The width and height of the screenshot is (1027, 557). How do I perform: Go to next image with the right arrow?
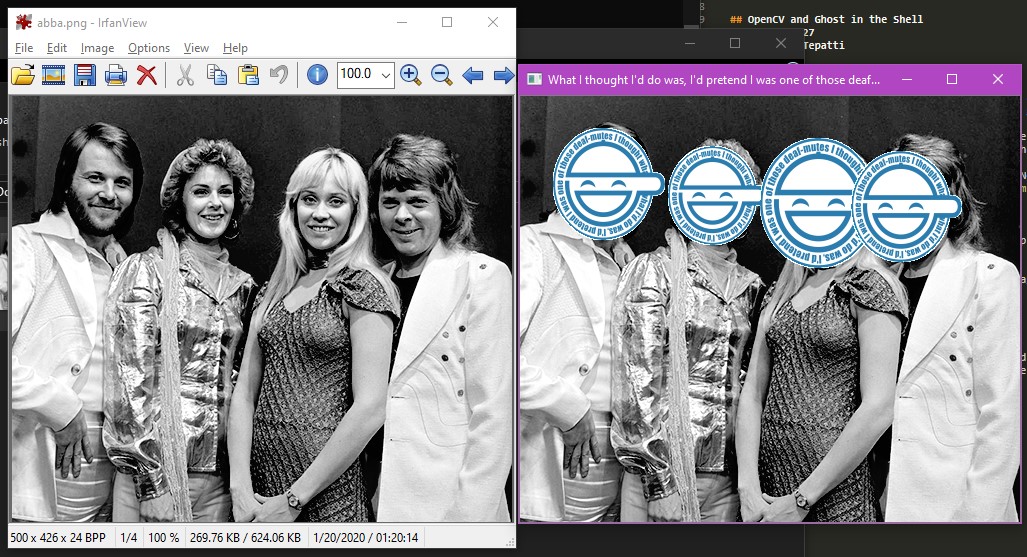point(503,75)
